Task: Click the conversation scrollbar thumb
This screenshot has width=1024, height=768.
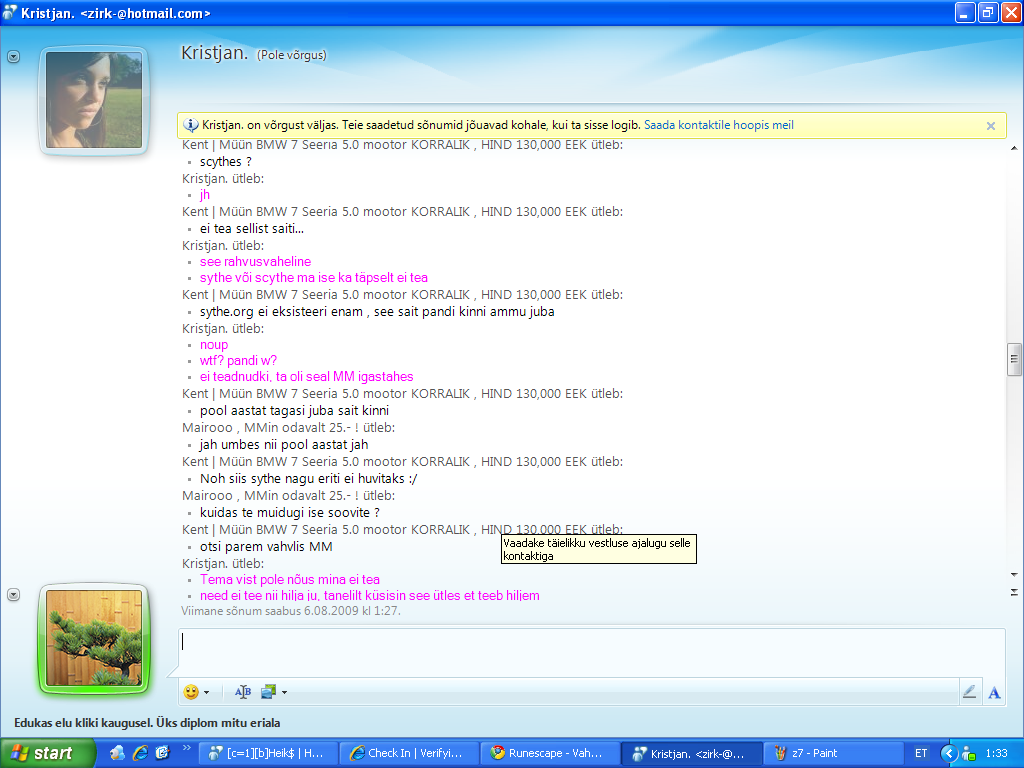Action: (x=1013, y=357)
